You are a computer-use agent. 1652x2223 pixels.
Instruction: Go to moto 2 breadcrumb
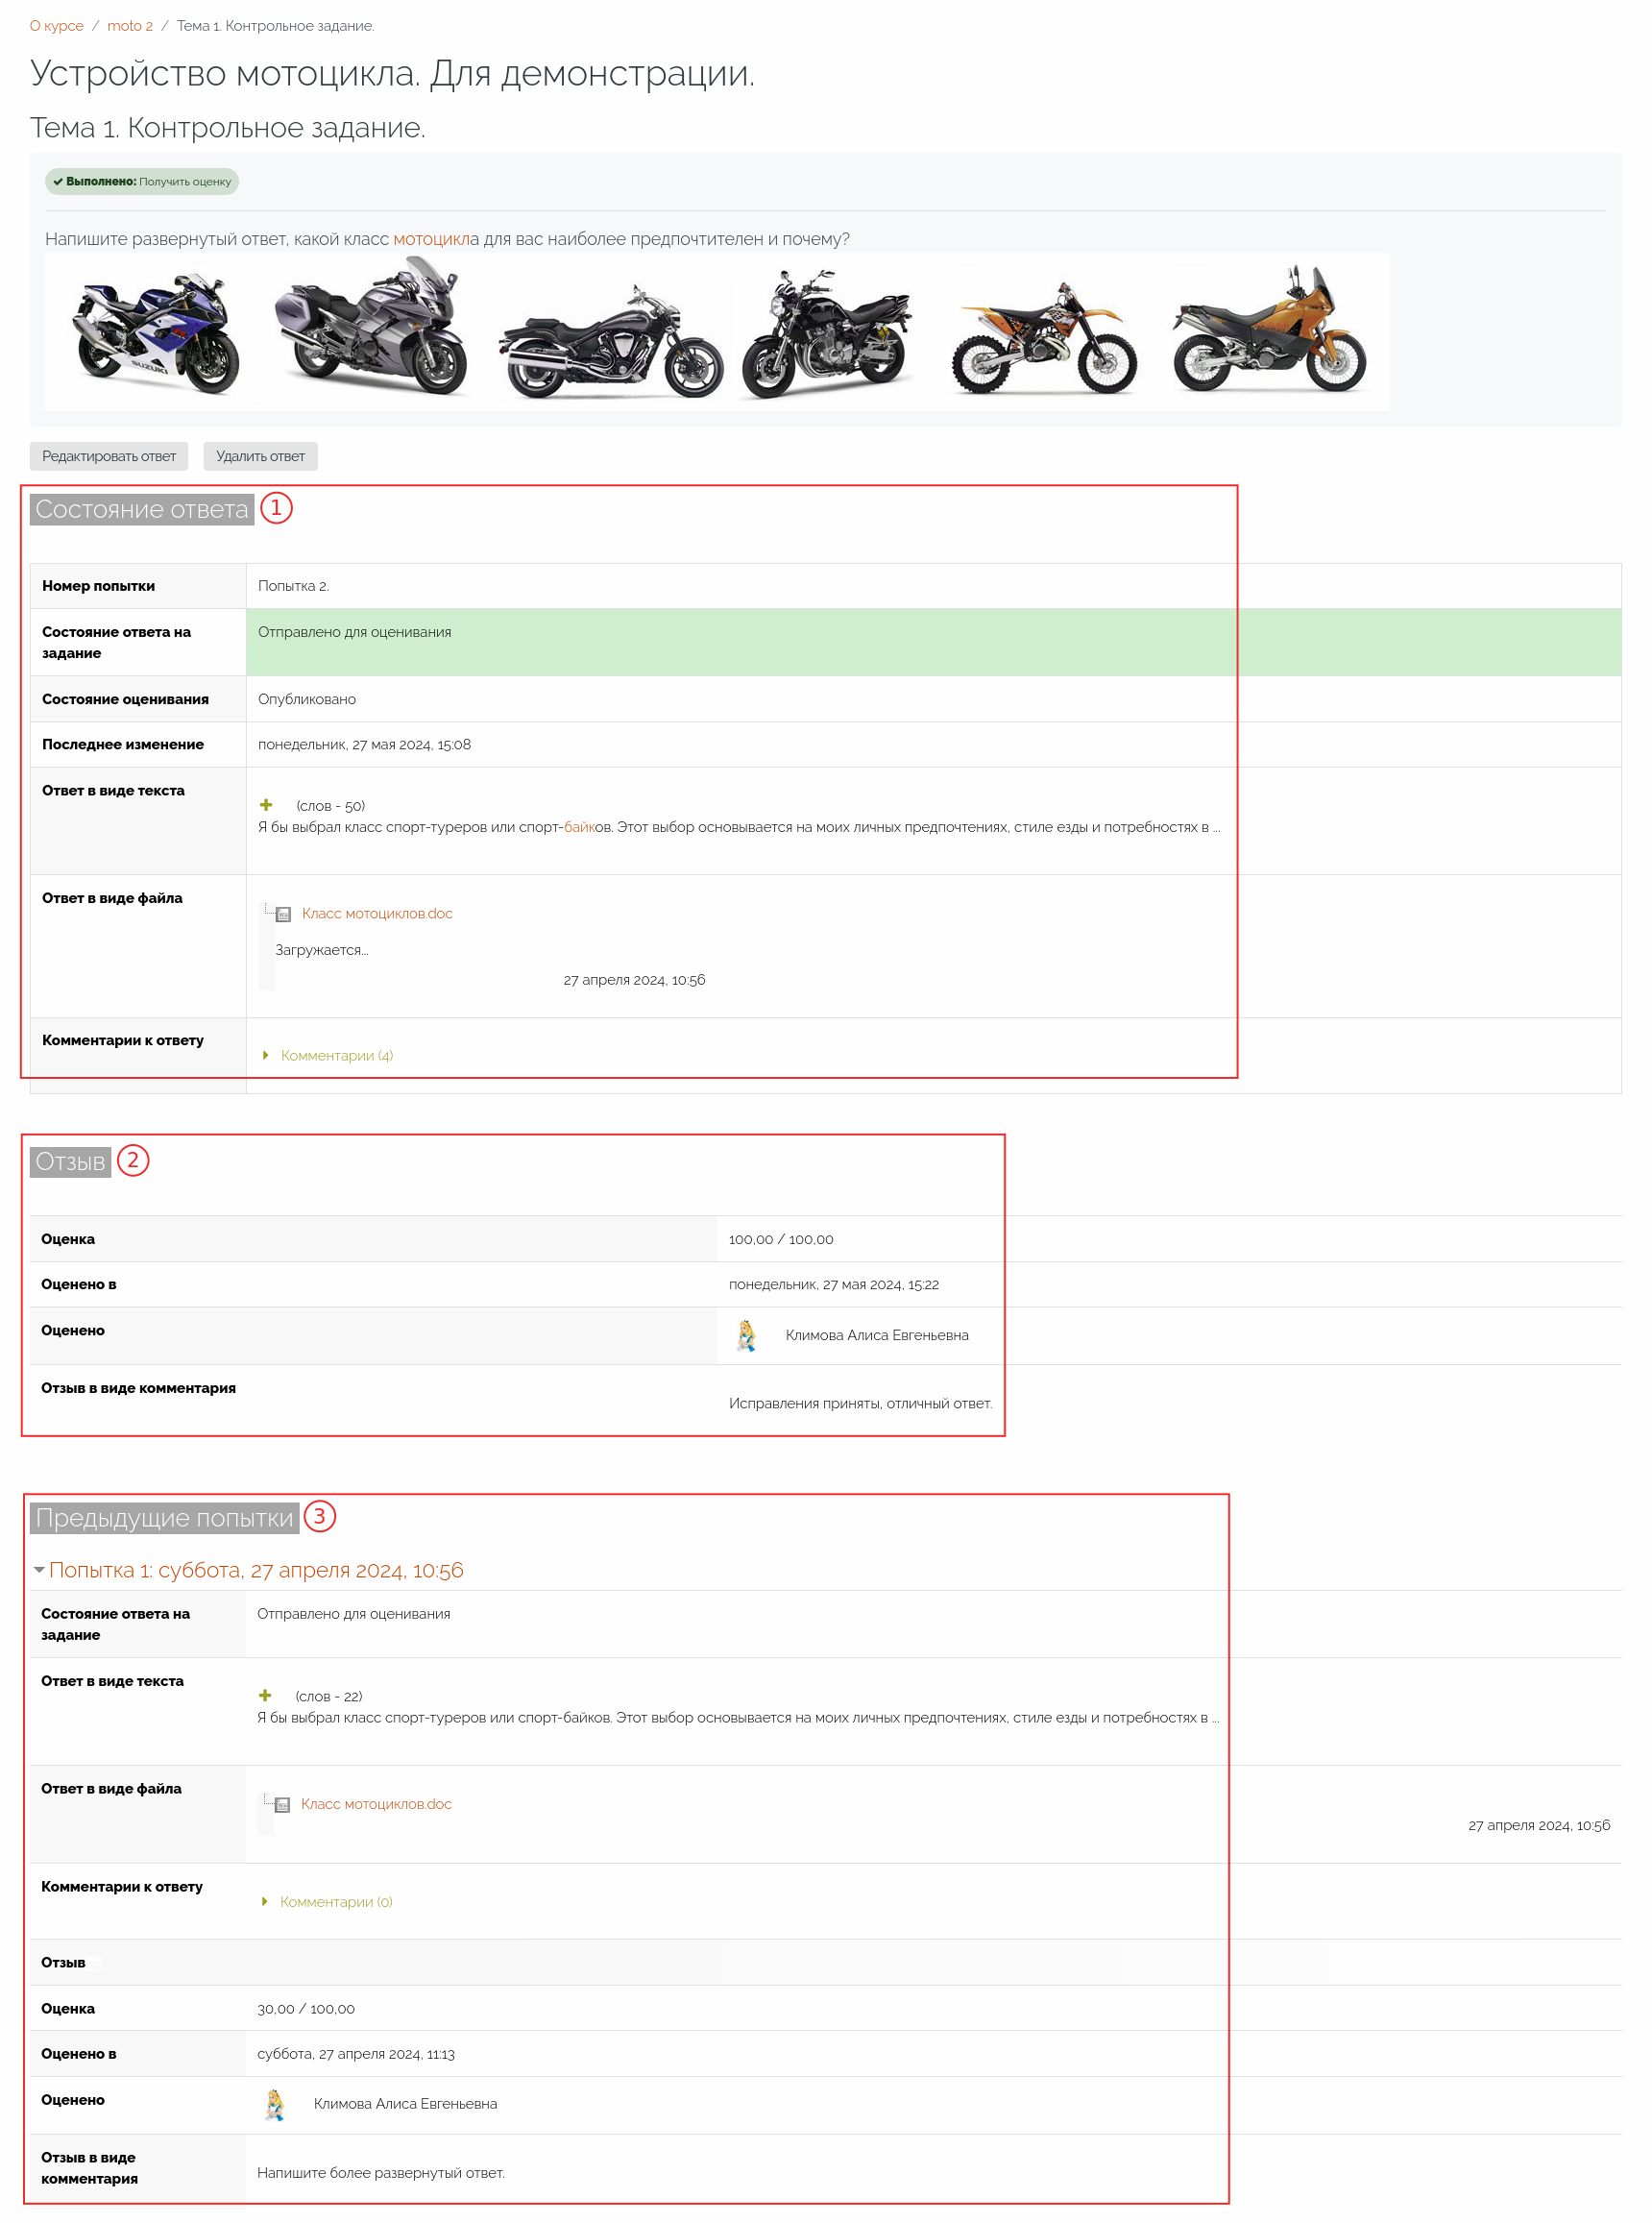click(x=130, y=26)
